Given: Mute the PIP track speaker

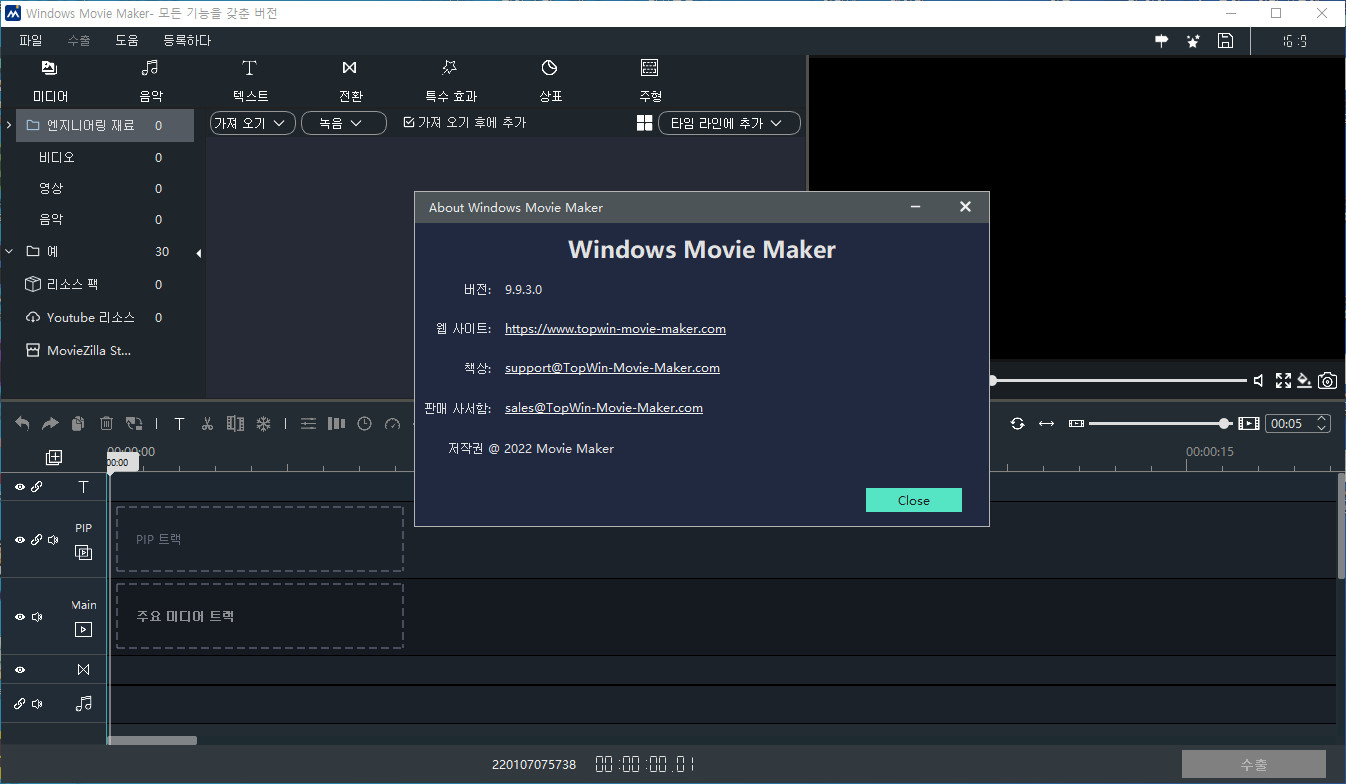Looking at the screenshot, I should point(53,540).
